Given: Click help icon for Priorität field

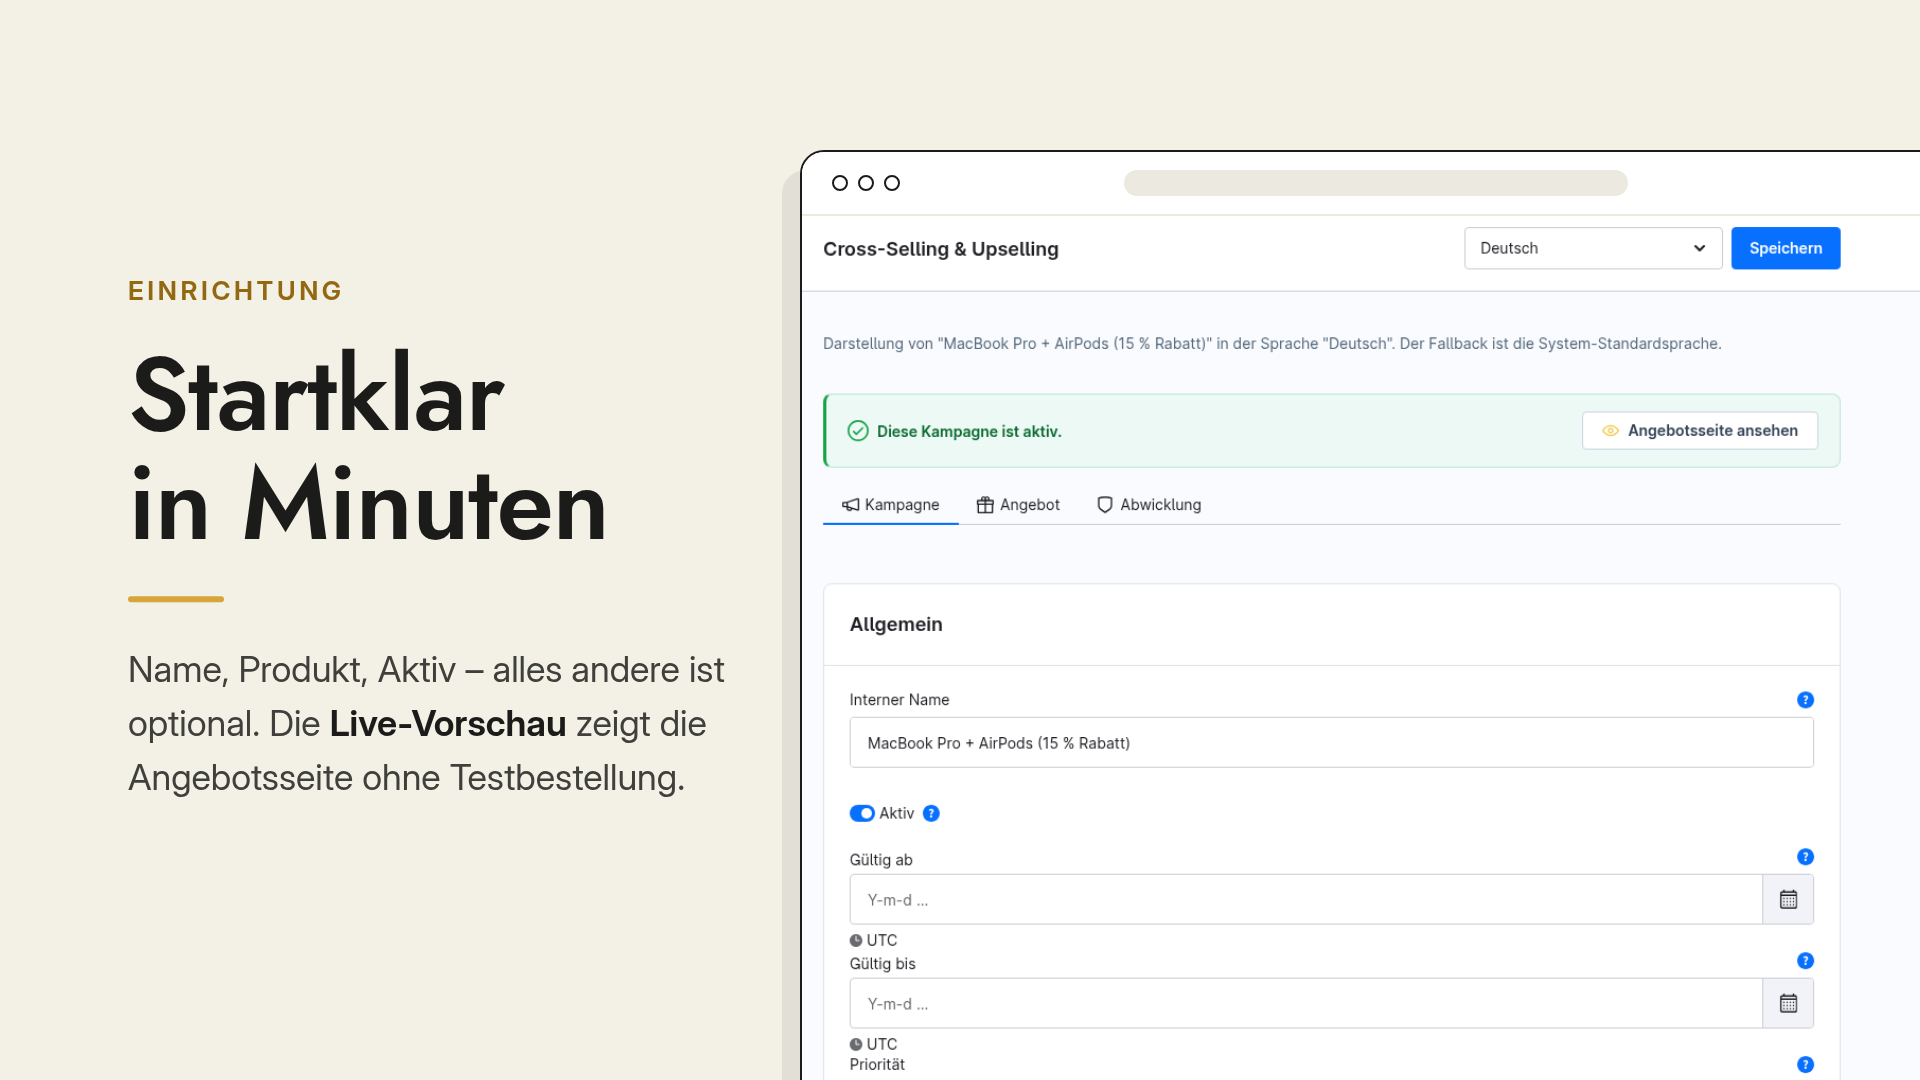Looking at the screenshot, I should 1805,1065.
